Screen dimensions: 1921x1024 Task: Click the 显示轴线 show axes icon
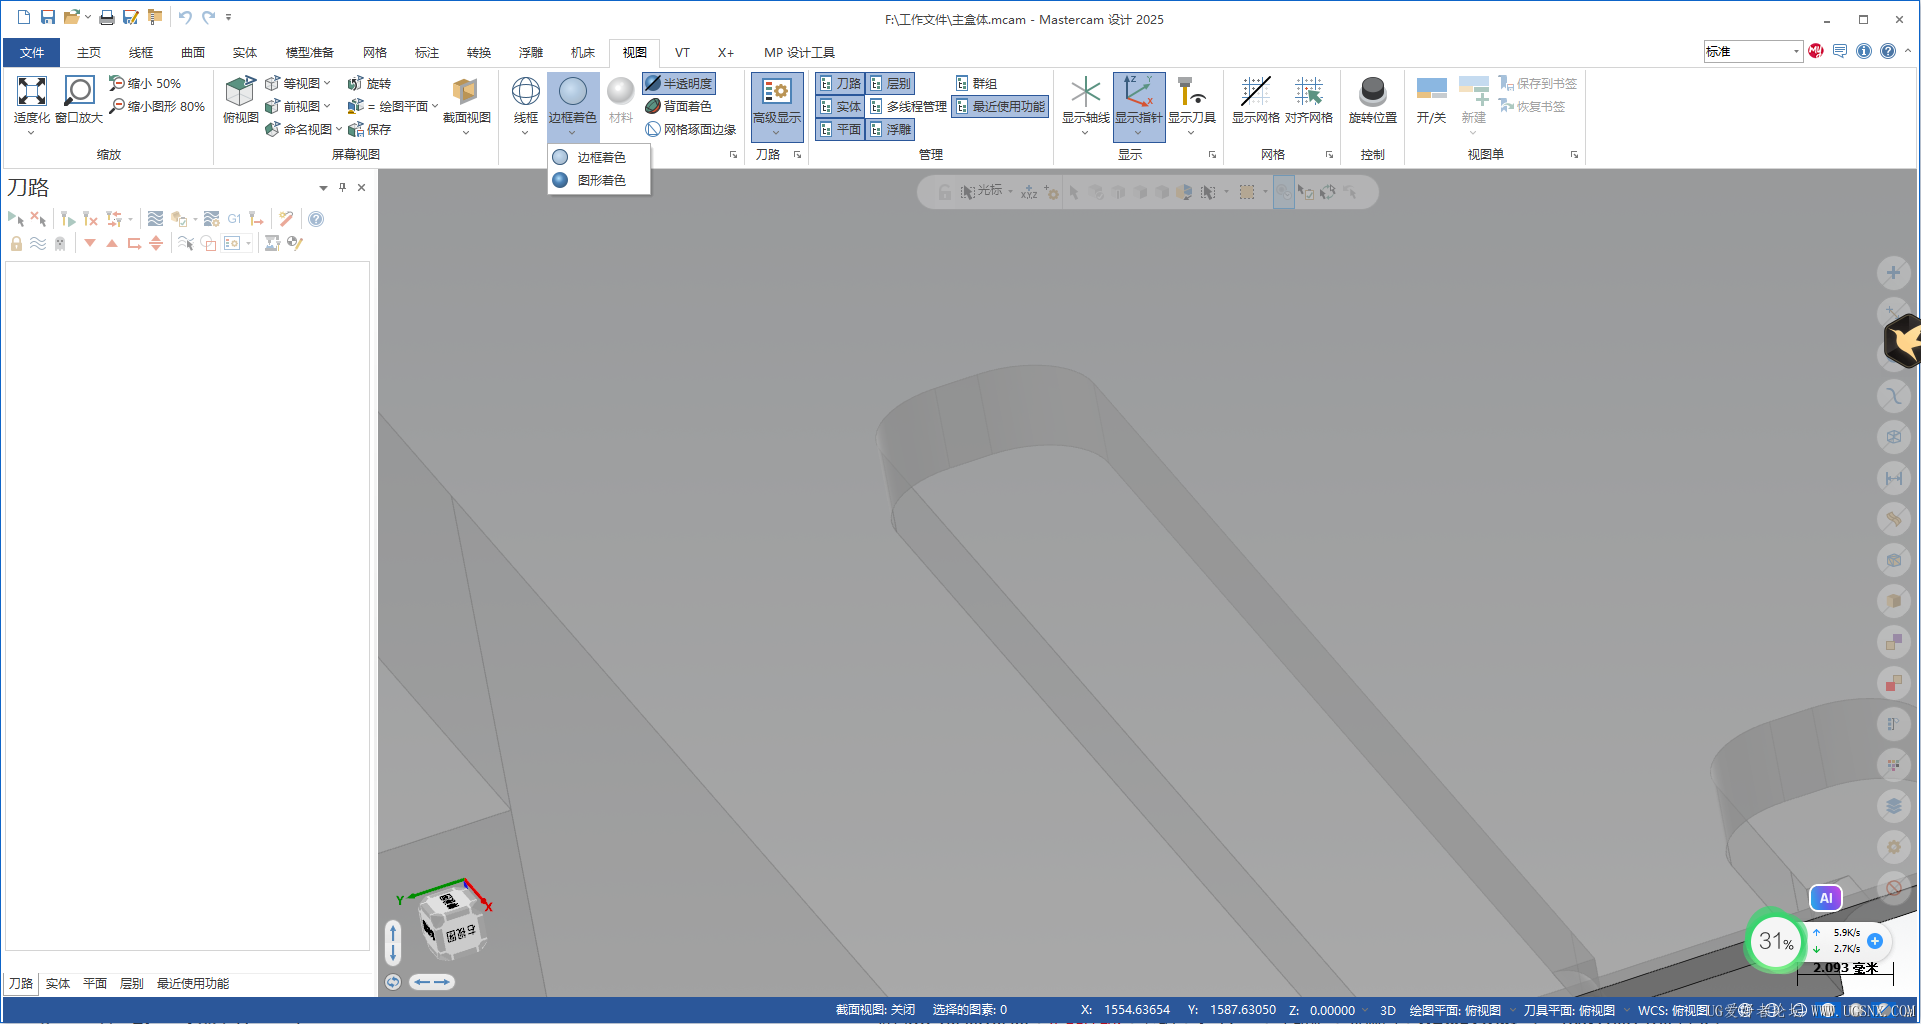(x=1085, y=92)
